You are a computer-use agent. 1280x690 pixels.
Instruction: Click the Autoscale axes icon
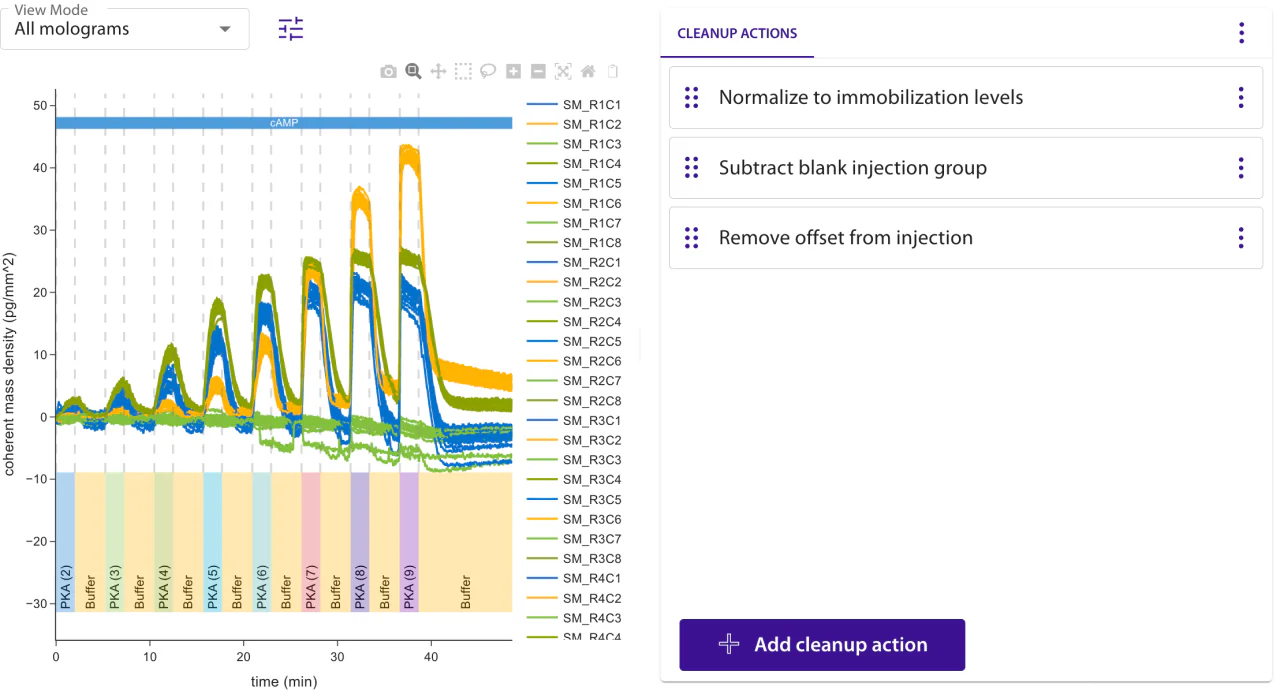pos(563,71)
